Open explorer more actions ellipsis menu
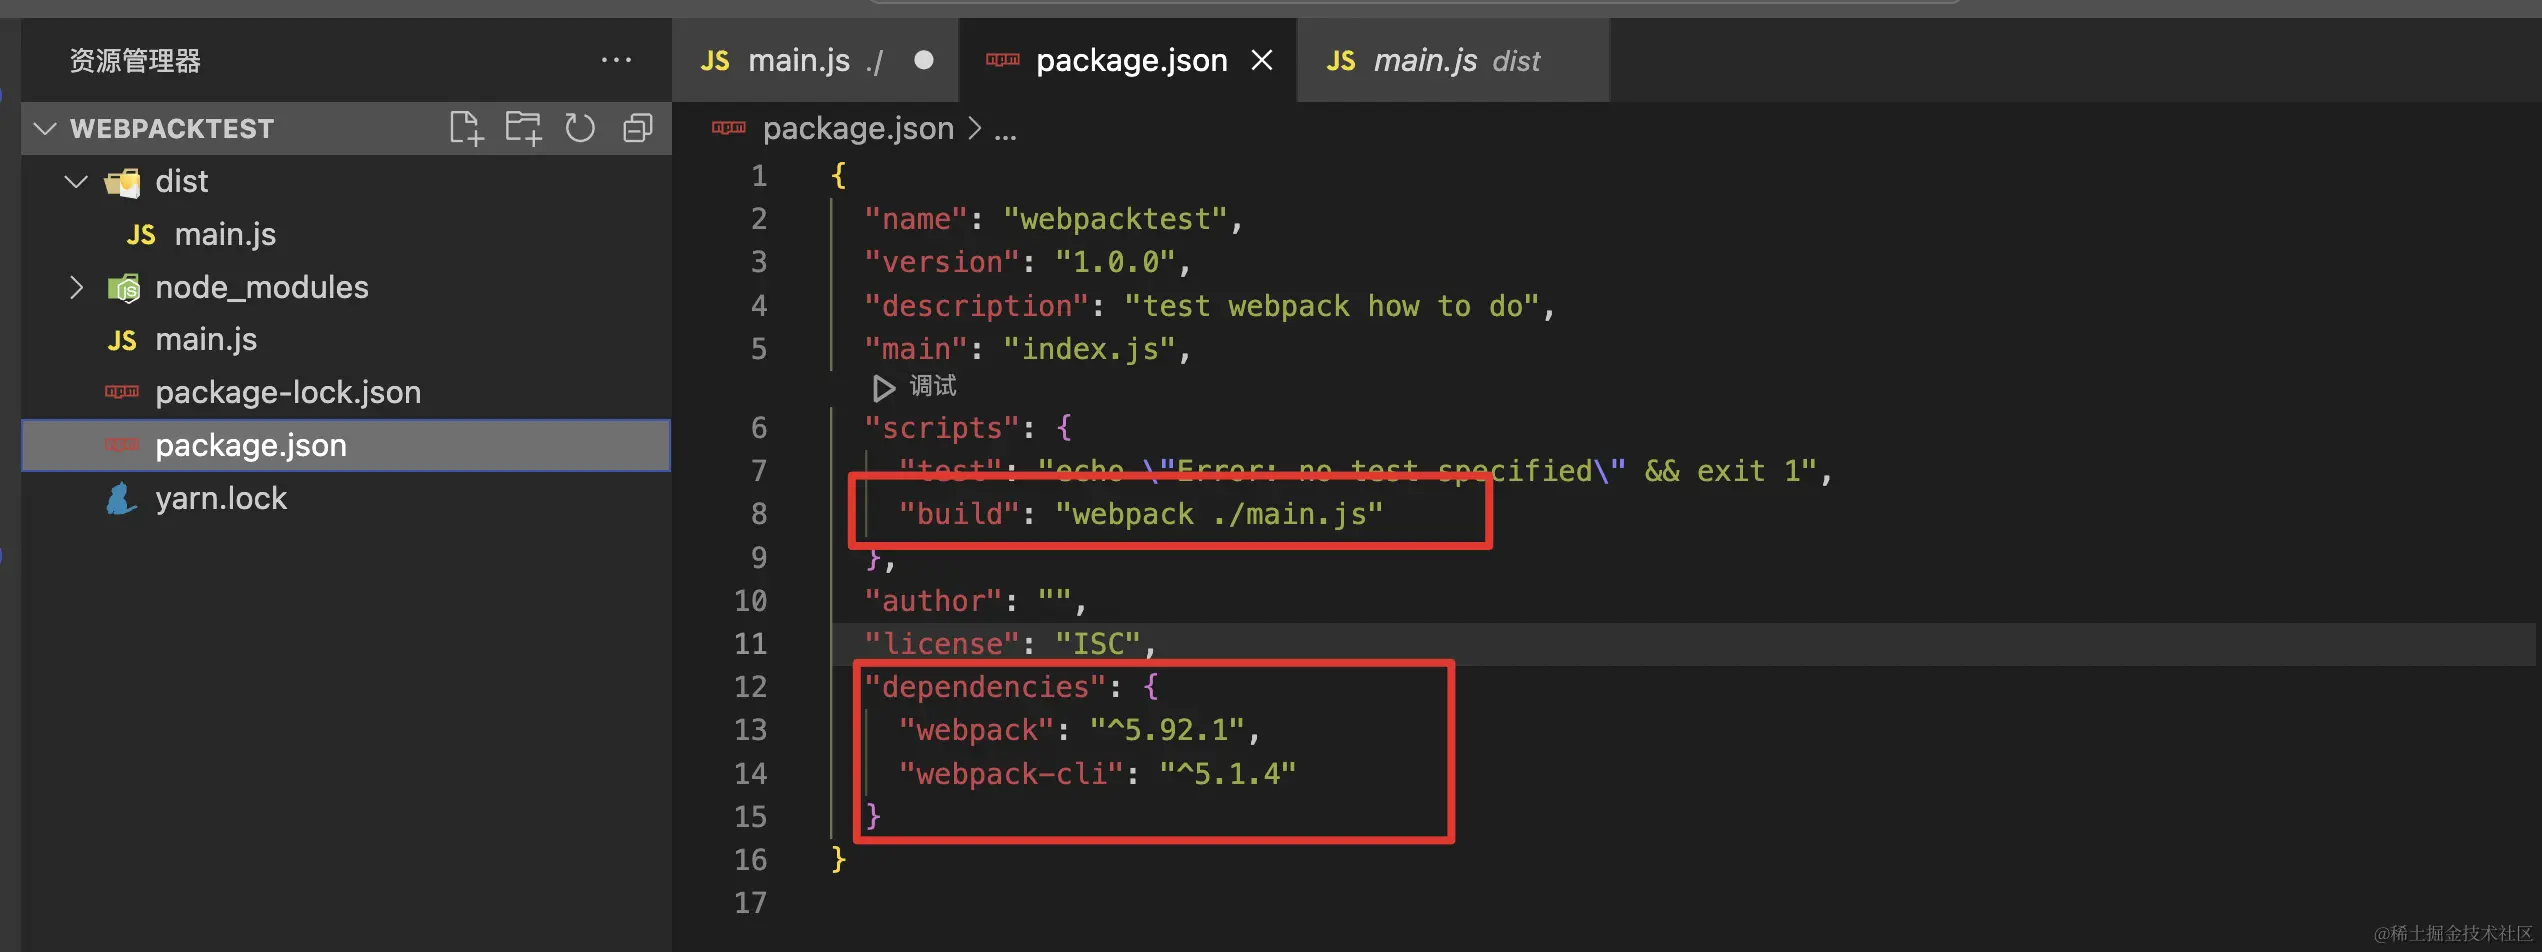The height and width of the screenshot is (952, 2542). pyautogui.click(x=616, y=60)
